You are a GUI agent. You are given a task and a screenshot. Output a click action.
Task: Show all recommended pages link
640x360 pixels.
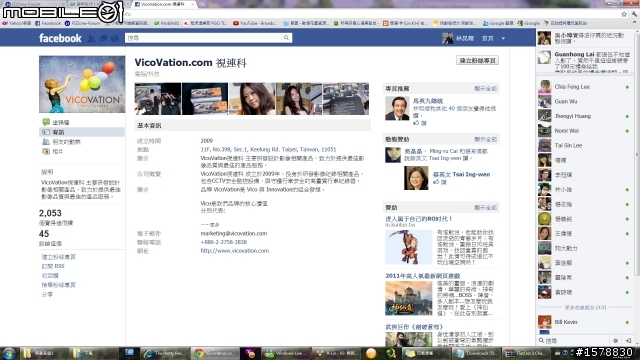coord(485,89)
